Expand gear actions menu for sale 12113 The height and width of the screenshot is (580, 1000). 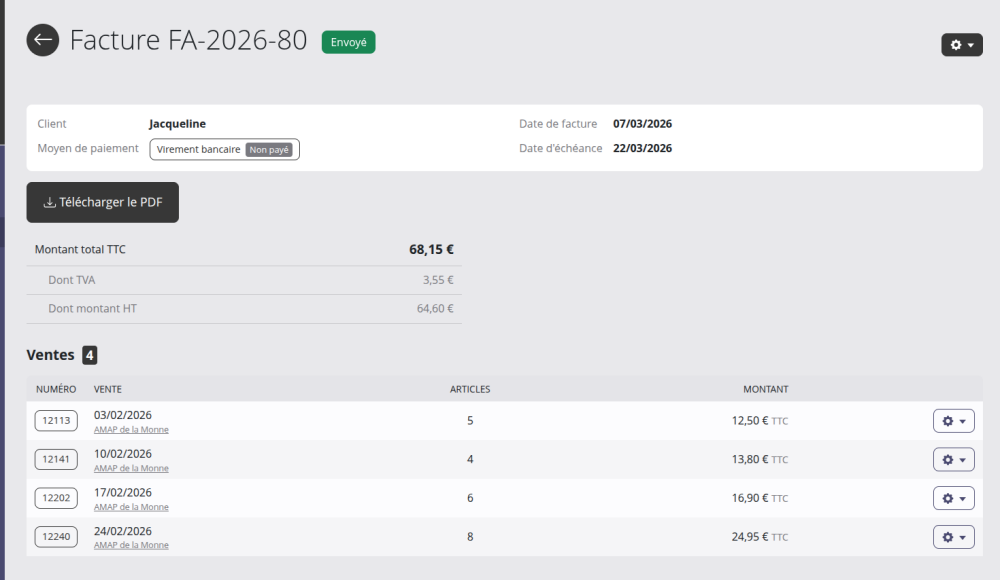coord(953,421)
